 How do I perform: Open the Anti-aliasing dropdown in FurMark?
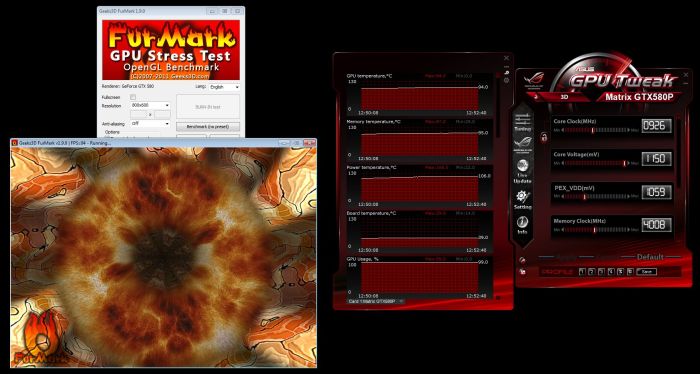tap(150, 123)
